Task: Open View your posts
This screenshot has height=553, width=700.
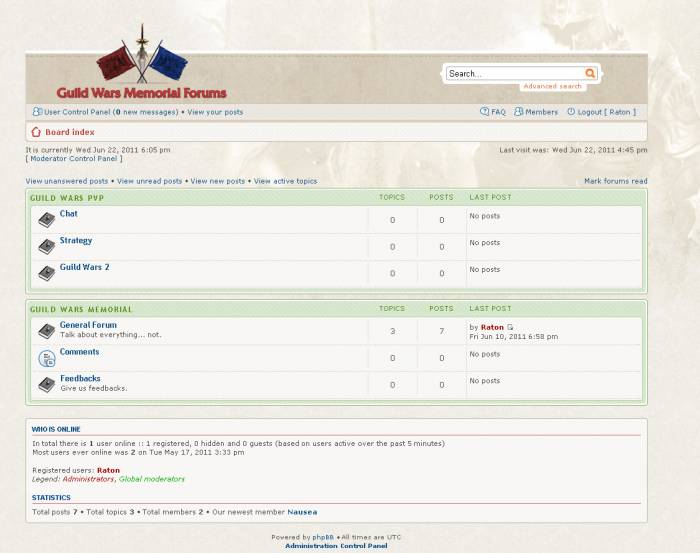Action: point(215,112)
